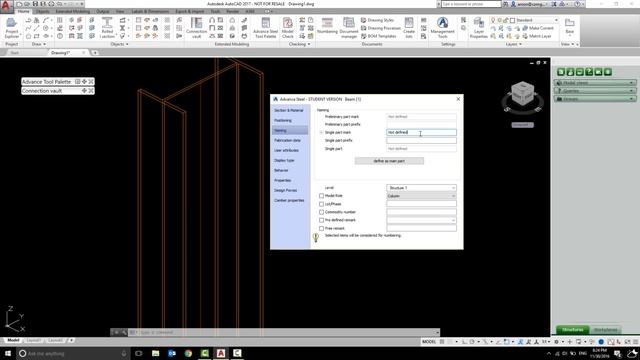Click the Single part prefix field

tap(421, 140)
